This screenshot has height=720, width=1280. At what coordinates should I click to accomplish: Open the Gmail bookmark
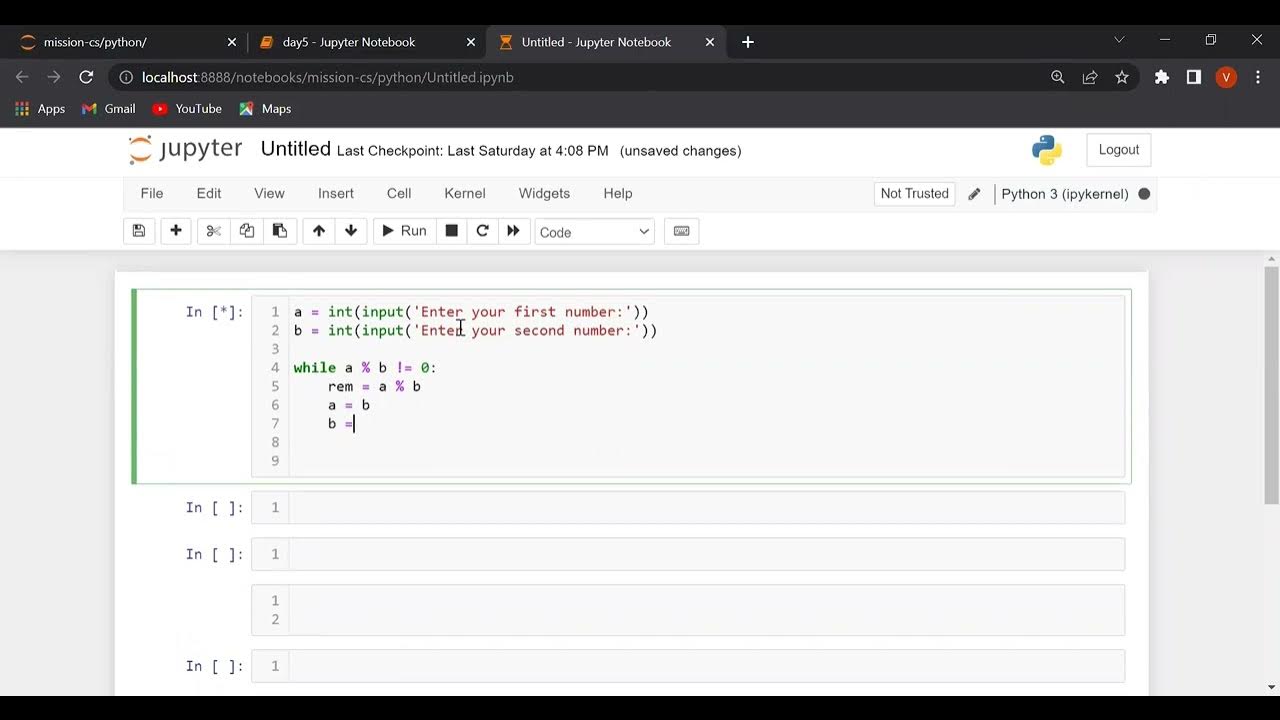coord(109,109)
